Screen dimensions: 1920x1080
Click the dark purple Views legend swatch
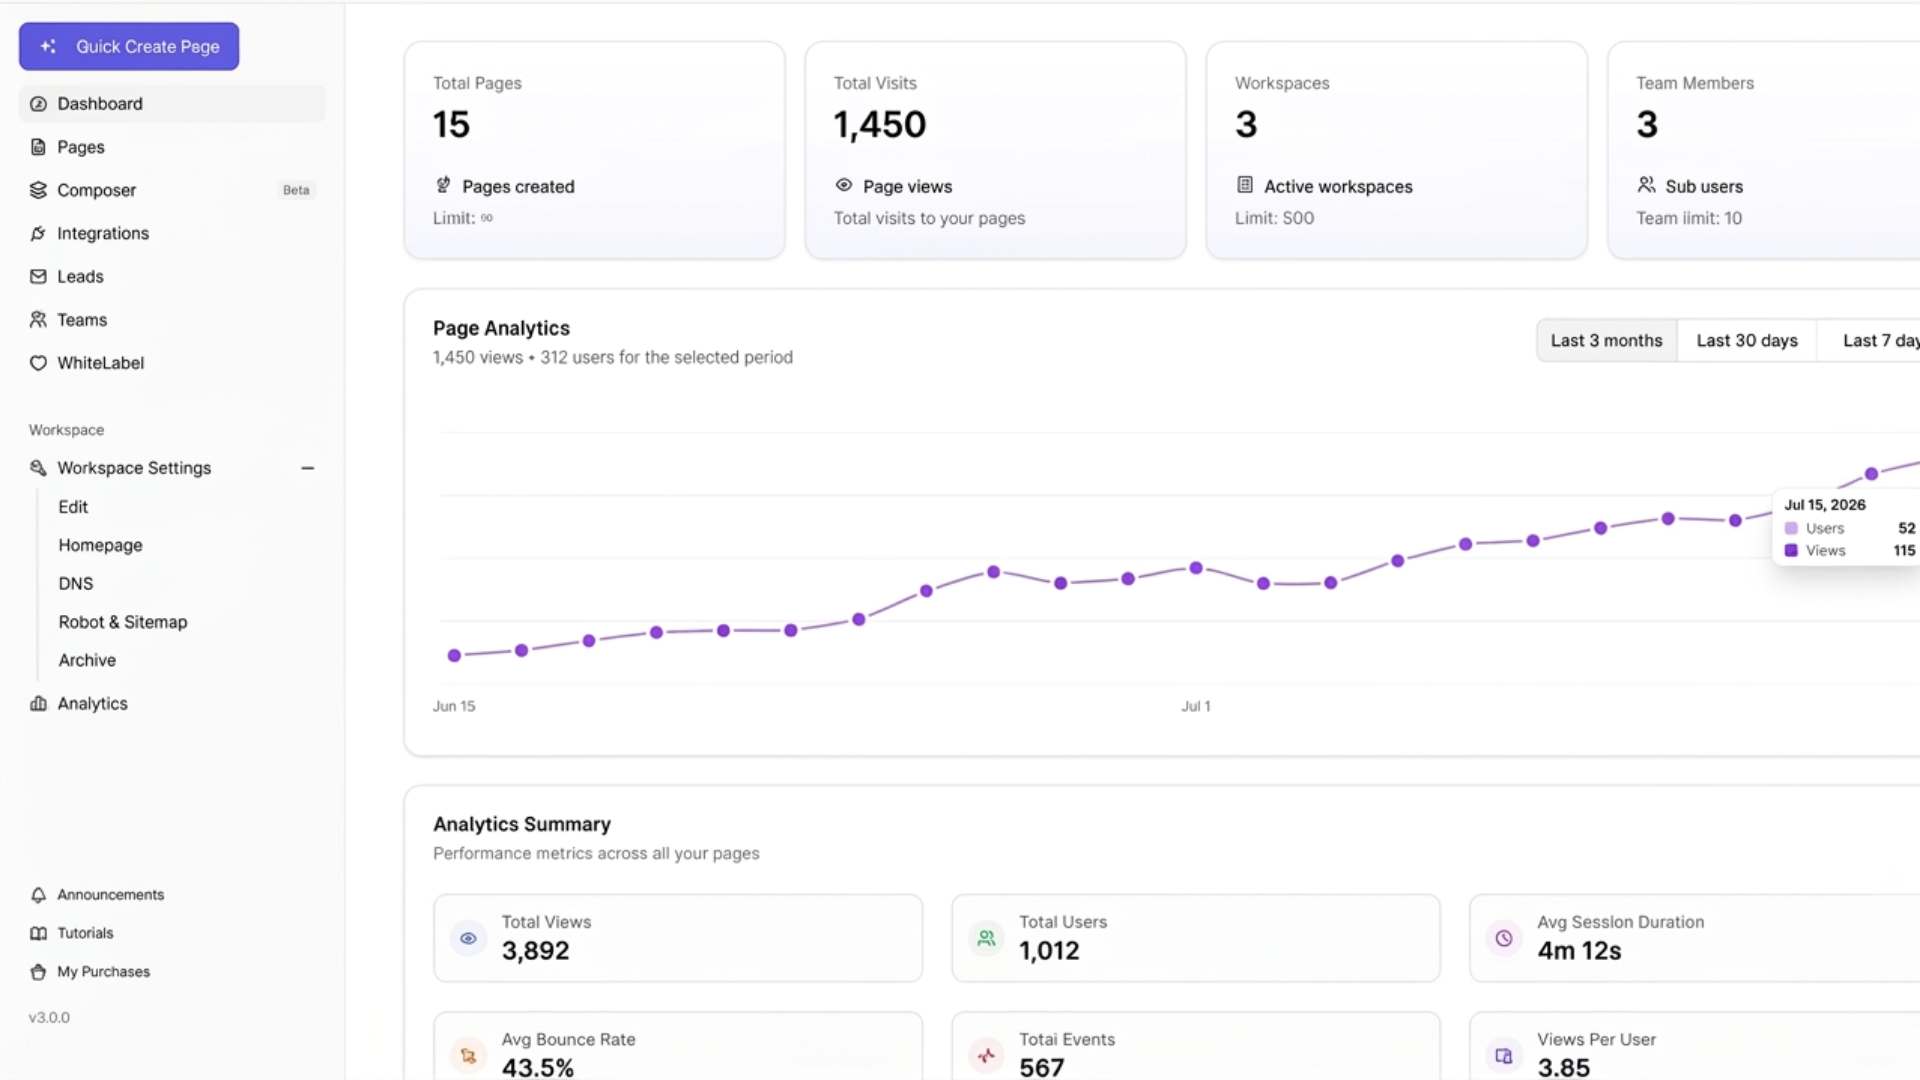[1791, 550]
